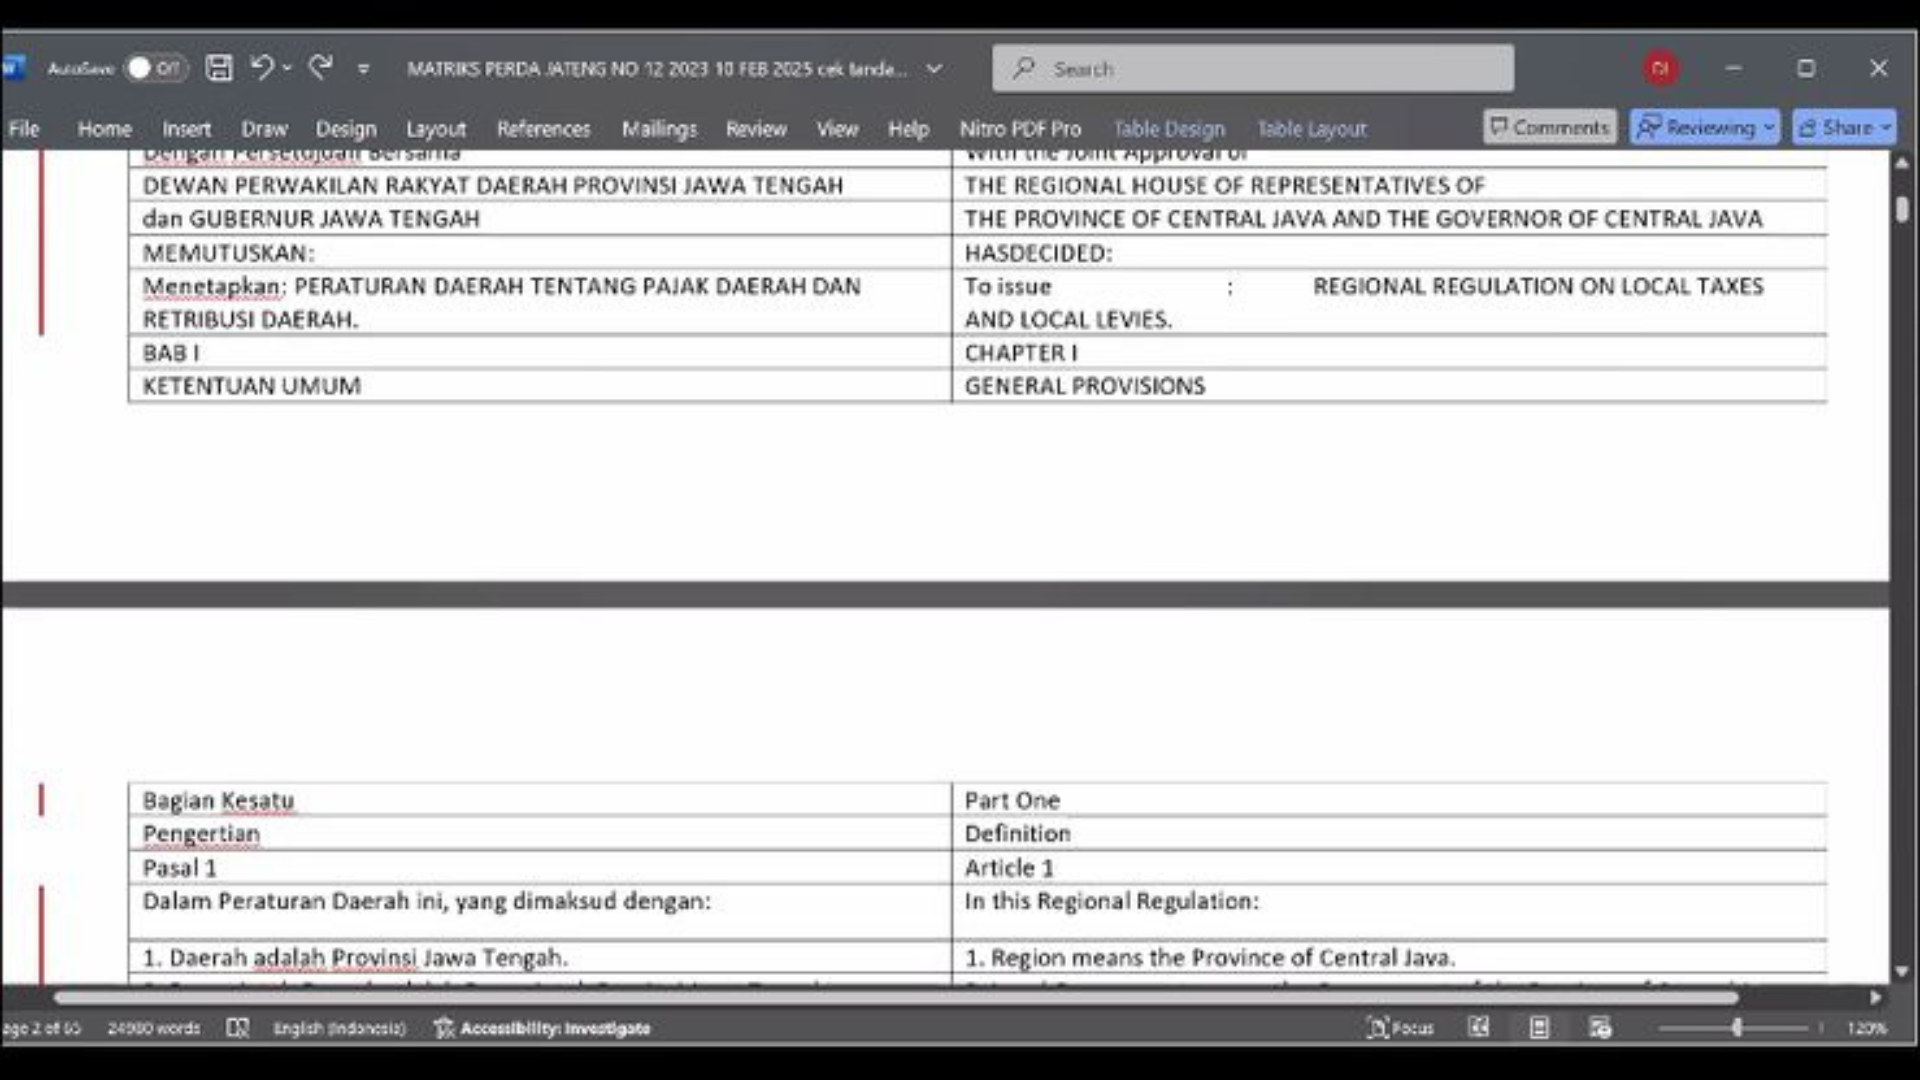Click the 'GENERAL PROVISIONS' cell
This screenshot has height=1080, width=1920.
click(x=1389, y=386)
